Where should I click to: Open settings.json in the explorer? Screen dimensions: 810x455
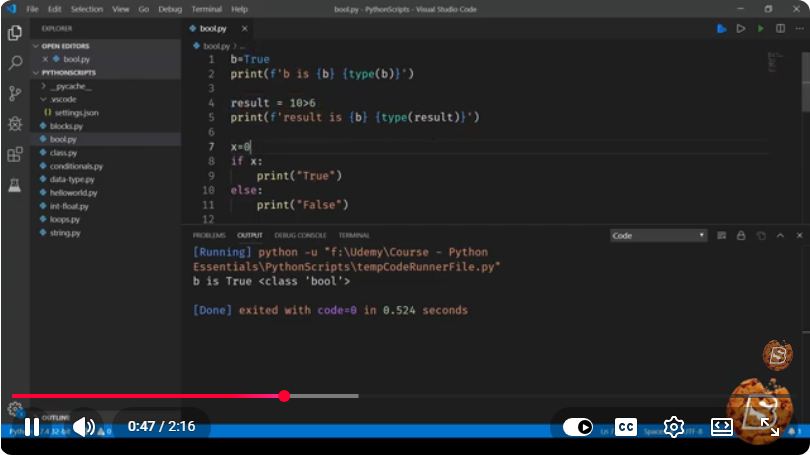click(x=76, y=113)
